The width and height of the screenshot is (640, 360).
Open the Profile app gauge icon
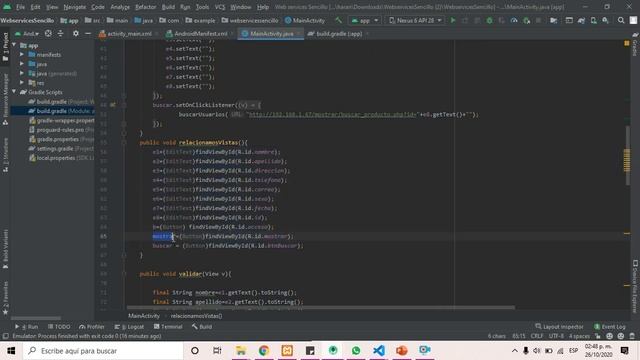pyautogui.click(x=514, y=20)
